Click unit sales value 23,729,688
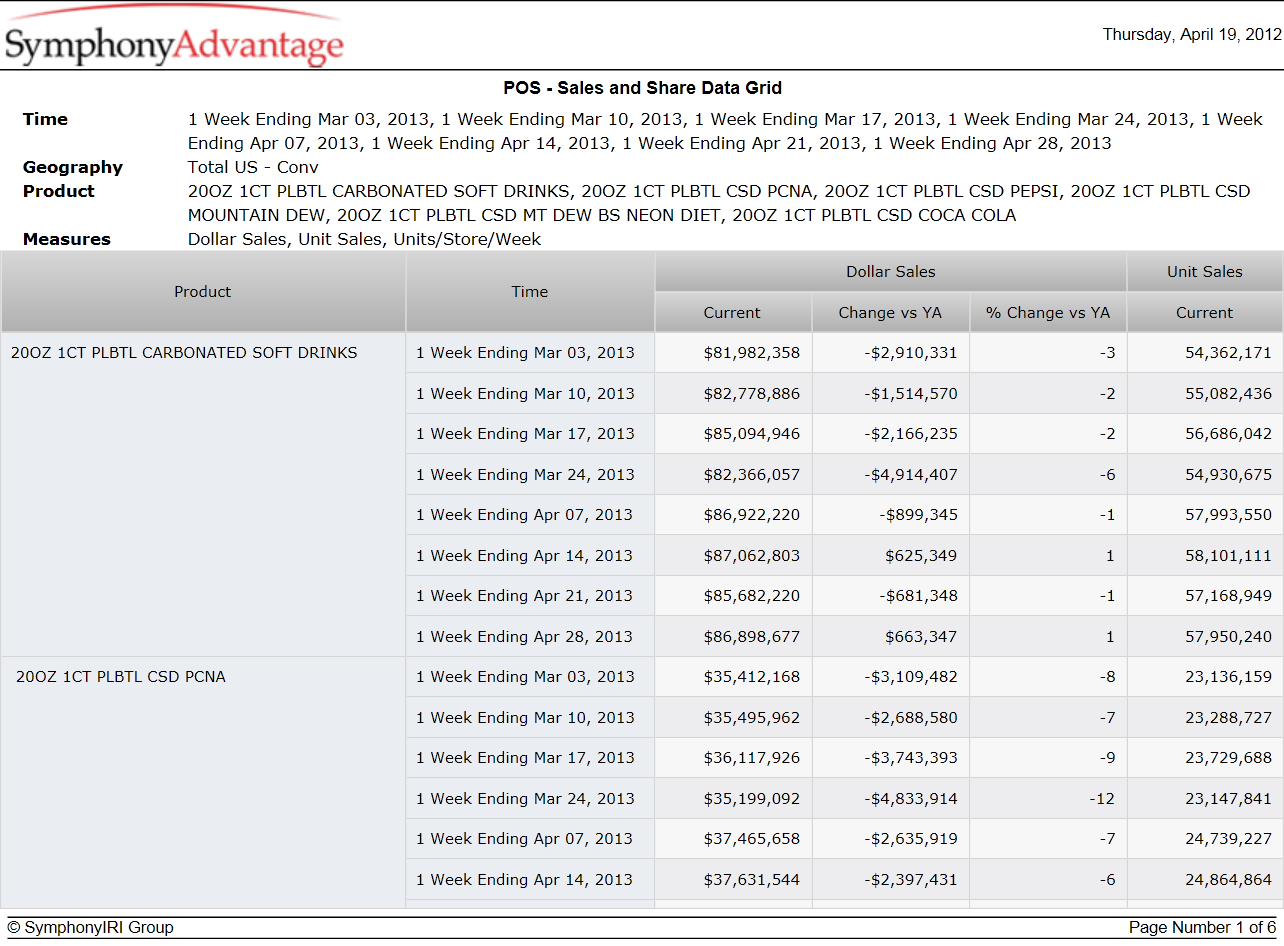The image size is (1284, 946). (x=1229, y=758)
